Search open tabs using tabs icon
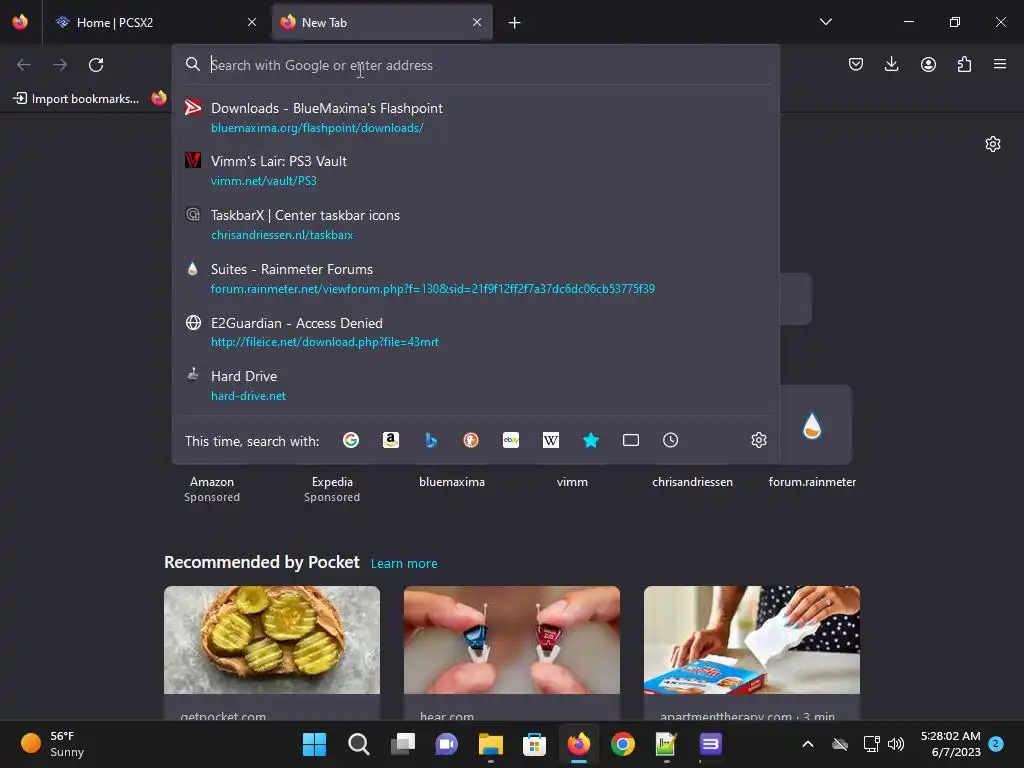Viewport: 1024px width, 768px height. (631, 440)
